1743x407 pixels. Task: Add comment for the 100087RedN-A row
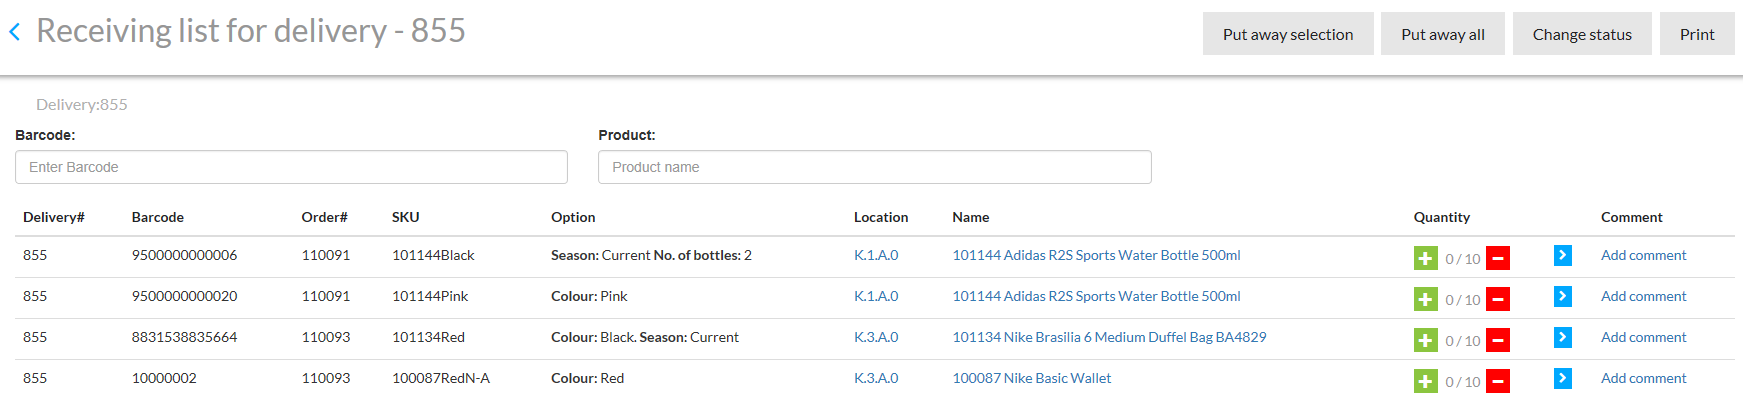1643,378
